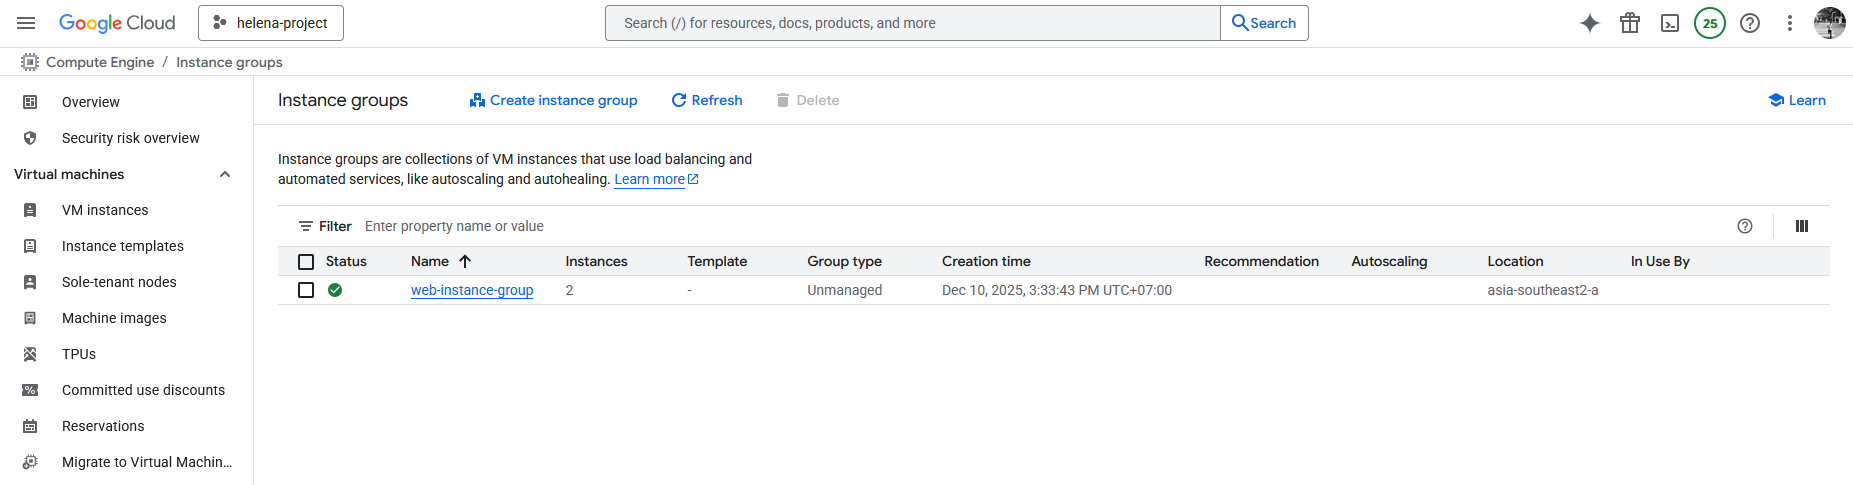
Task: Open Gemini AI assistant sparkle icon
Action: pyautogui.click(x=1589, y=23)
